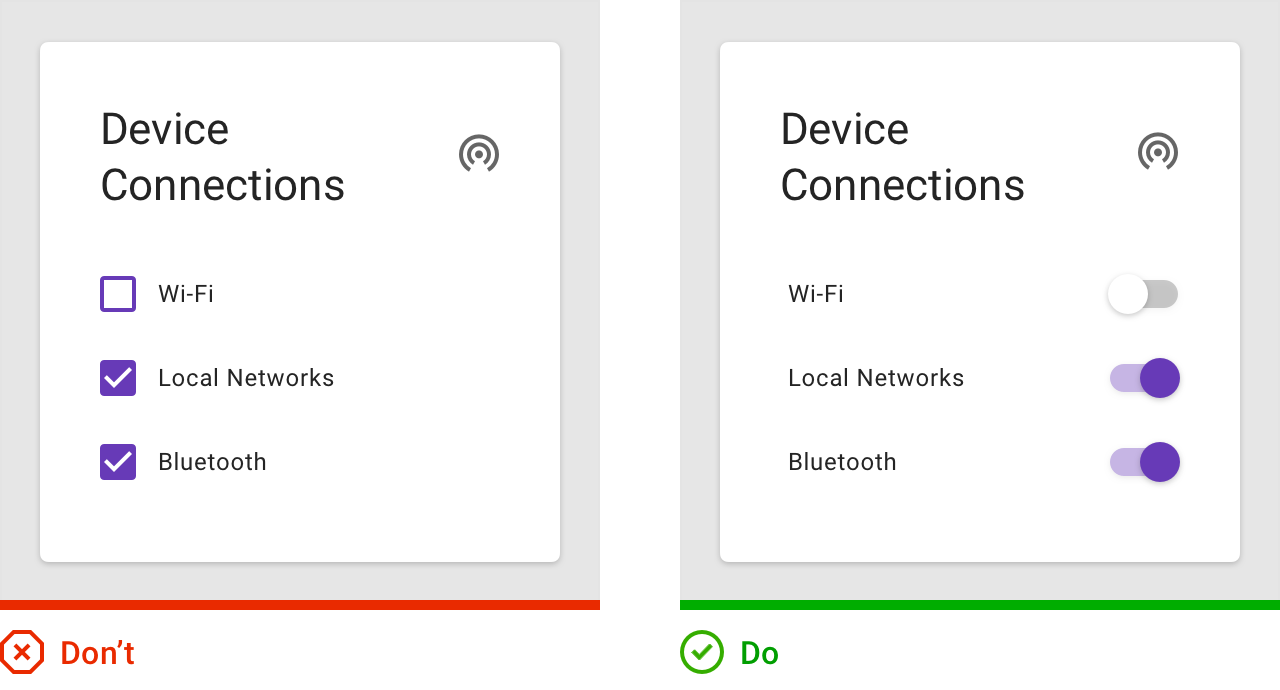The image size is (1280, 690).
Task: Click the Bluetooth label beside its checkbox
Action: coord(212,462)
